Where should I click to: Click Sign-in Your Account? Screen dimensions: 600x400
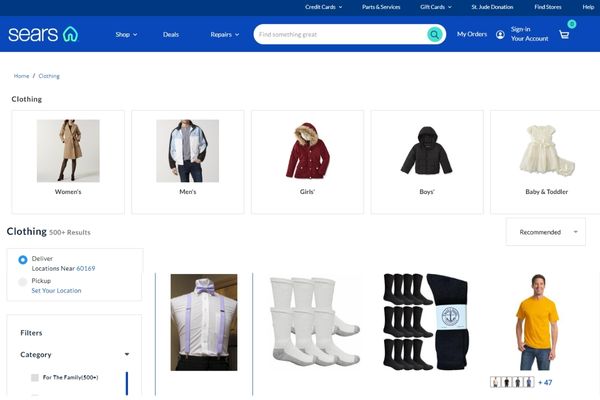click(529, 34)
